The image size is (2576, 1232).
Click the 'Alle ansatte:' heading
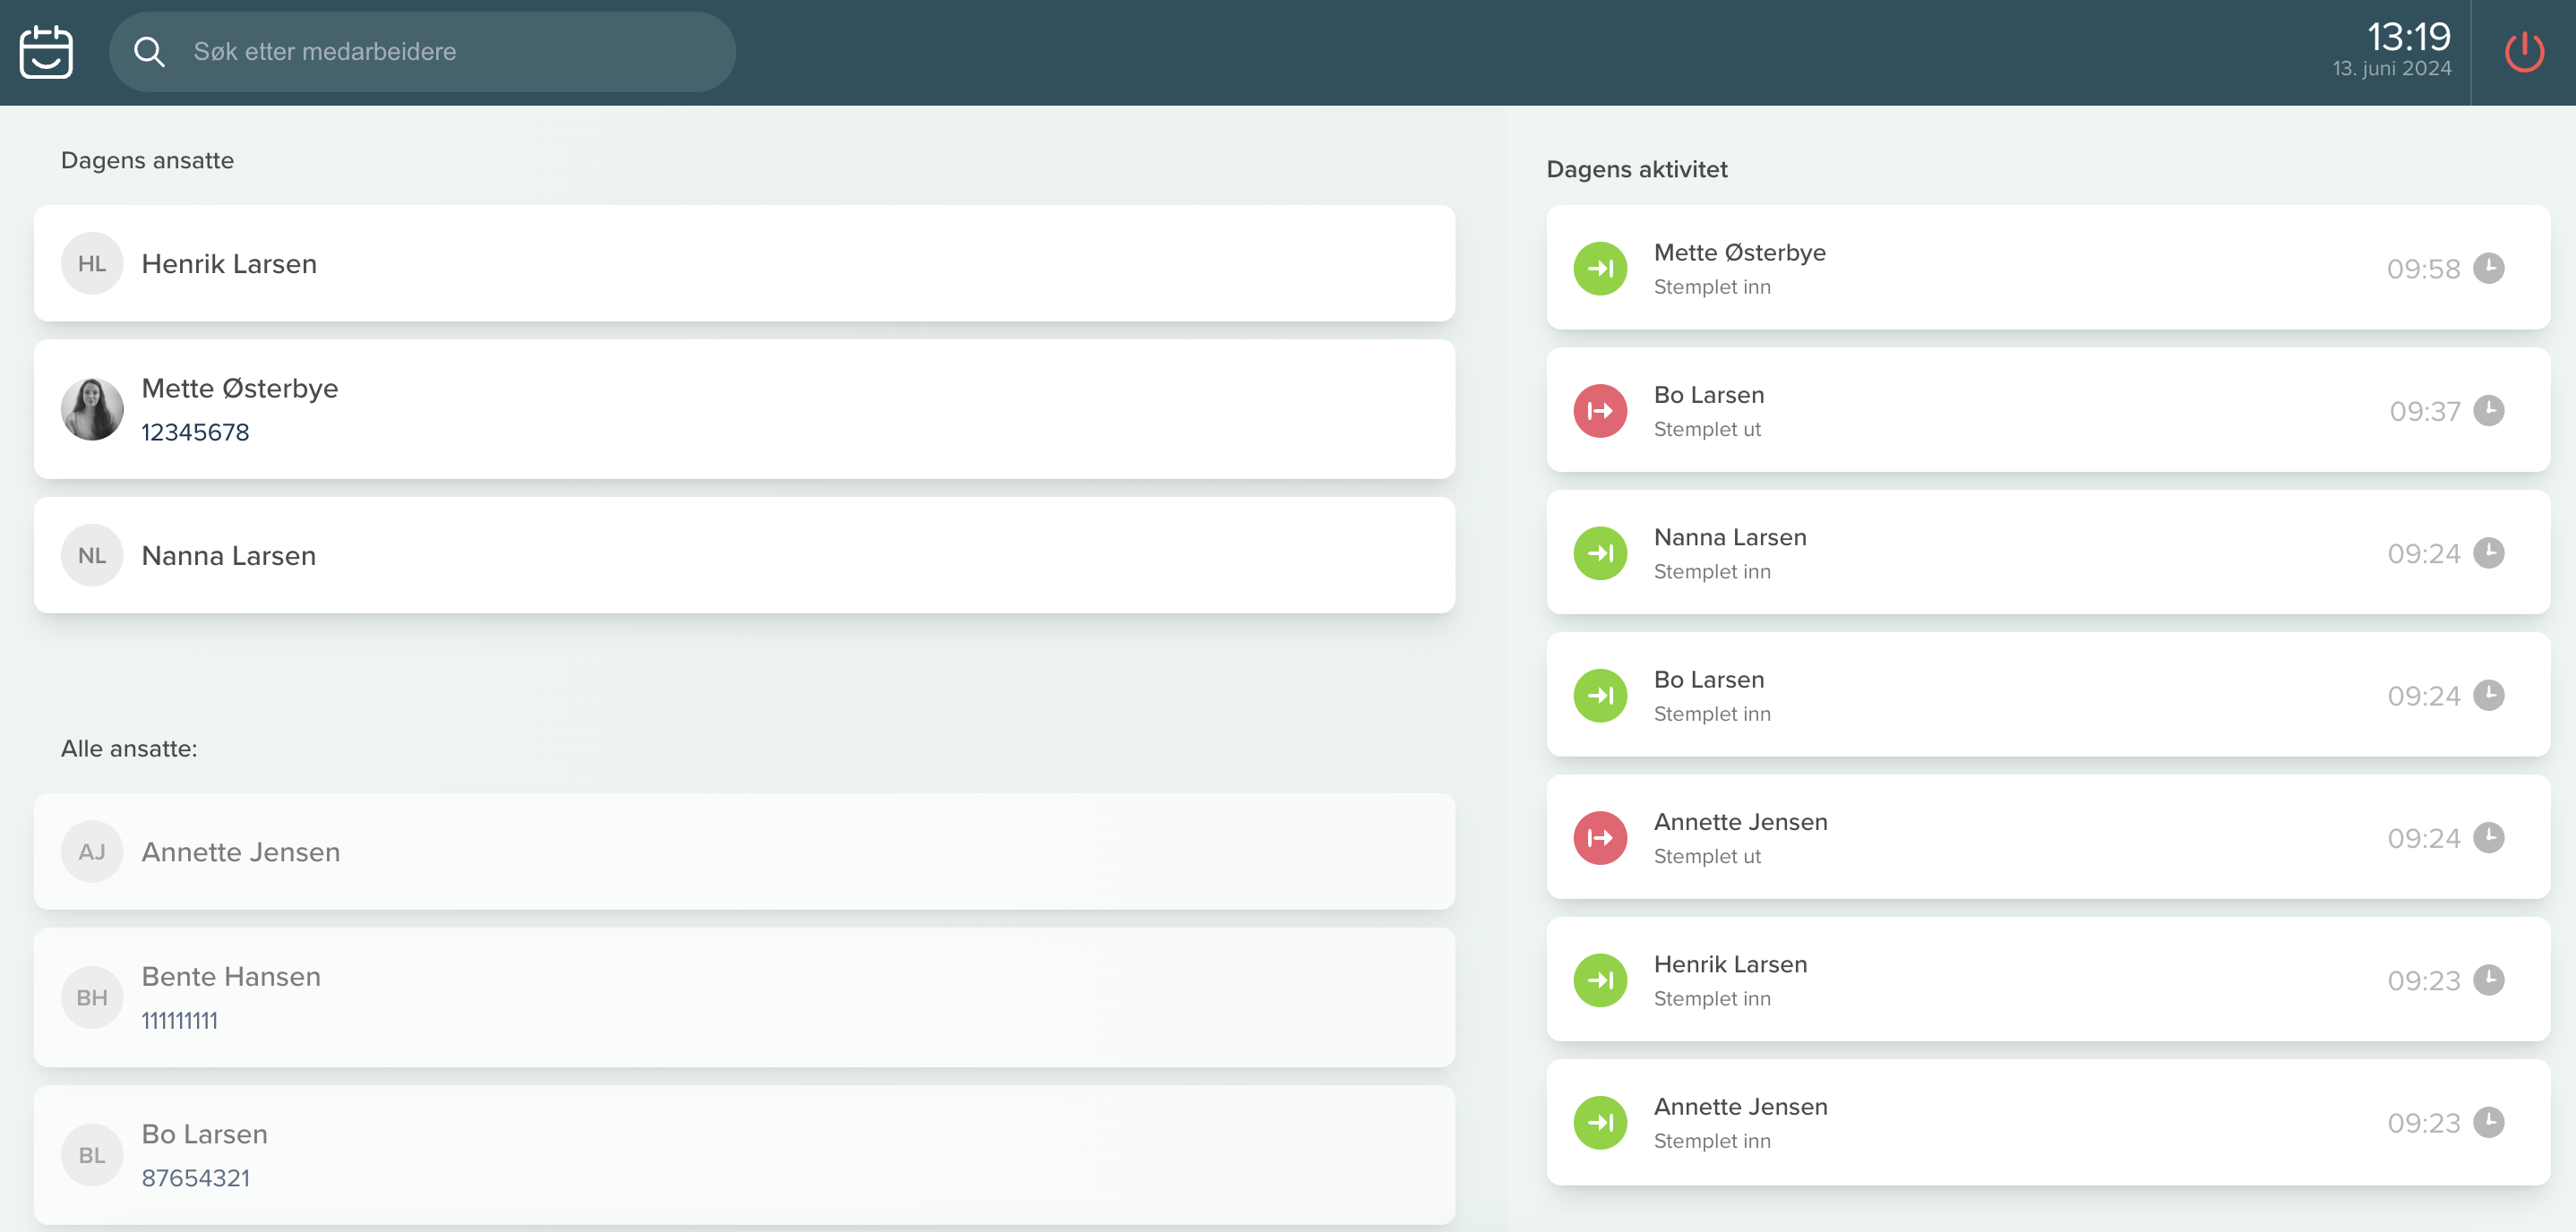(x=129, y=748)
